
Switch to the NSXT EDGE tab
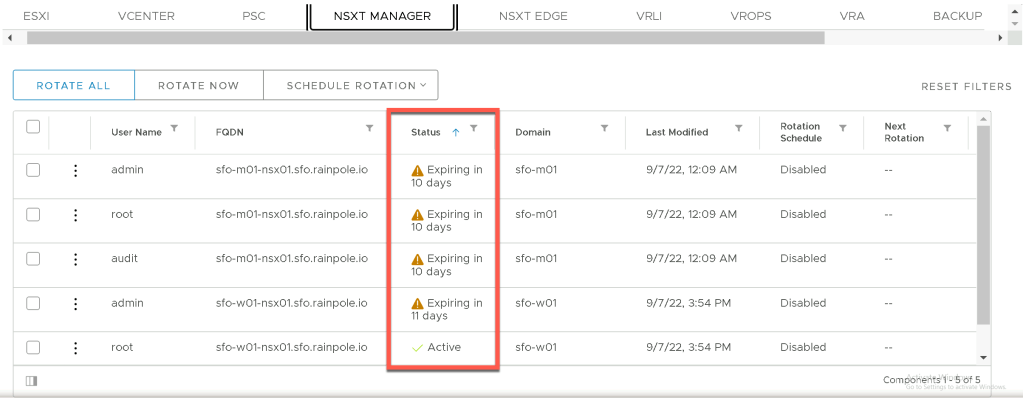[x=534, y=16]
